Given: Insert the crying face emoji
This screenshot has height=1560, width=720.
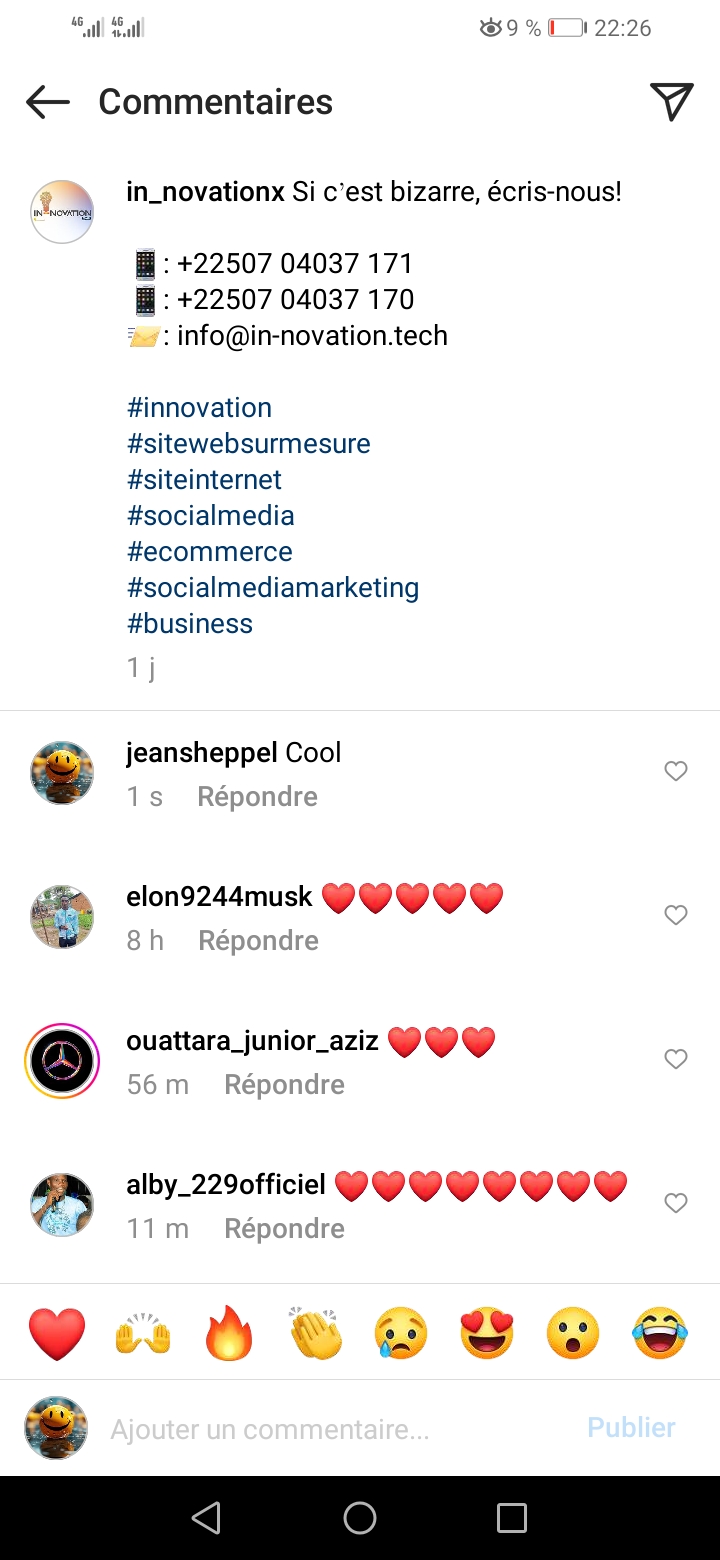Looking at the screenshot, I should click(x=401, y=1334).
